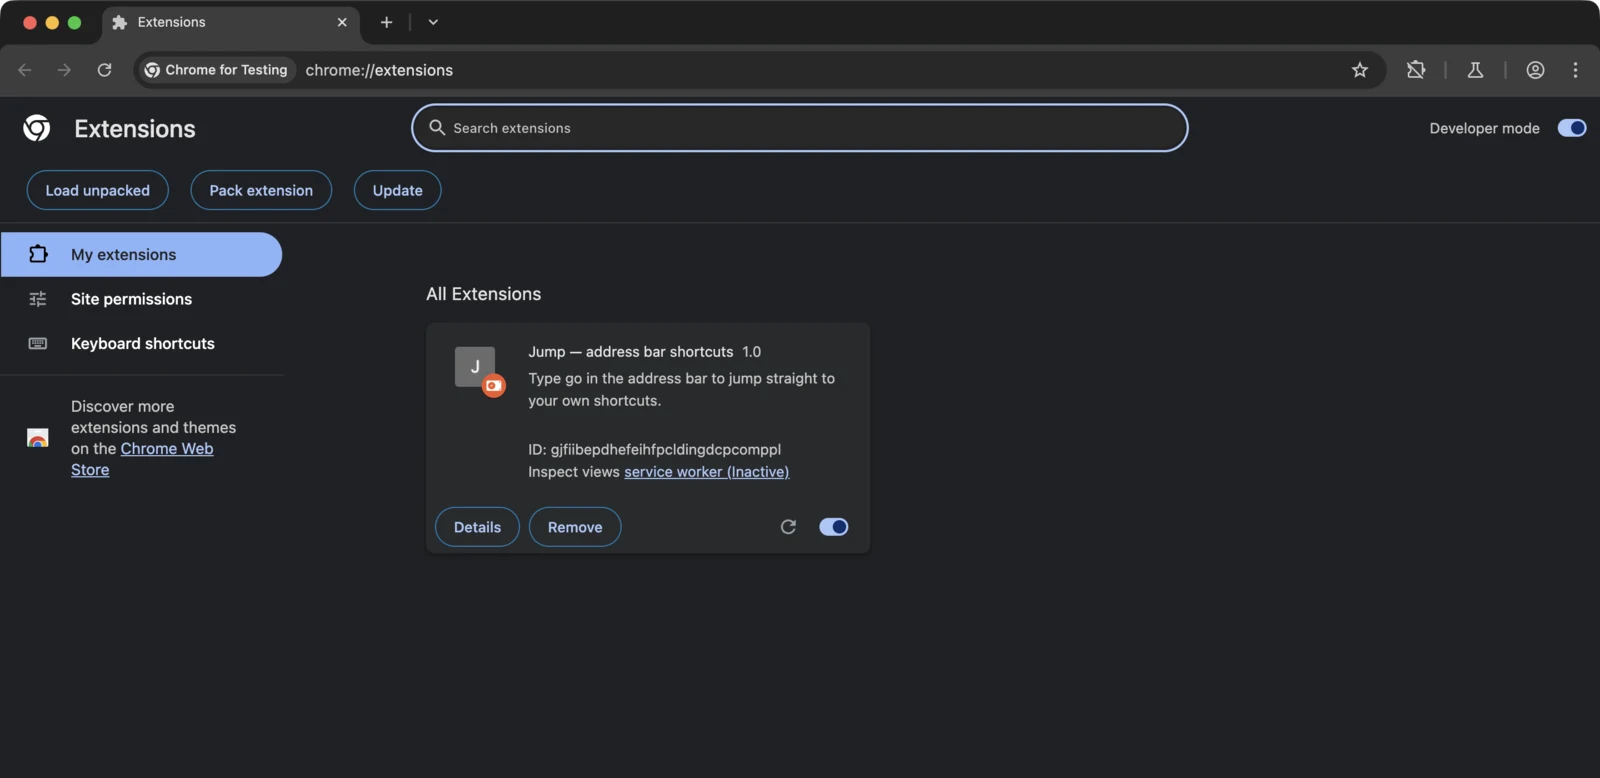Image resolution: width=1600 pixels, height=778 pixels.
Task: Open the tab search dropdown arrow
Action: [x=433, y=22]
